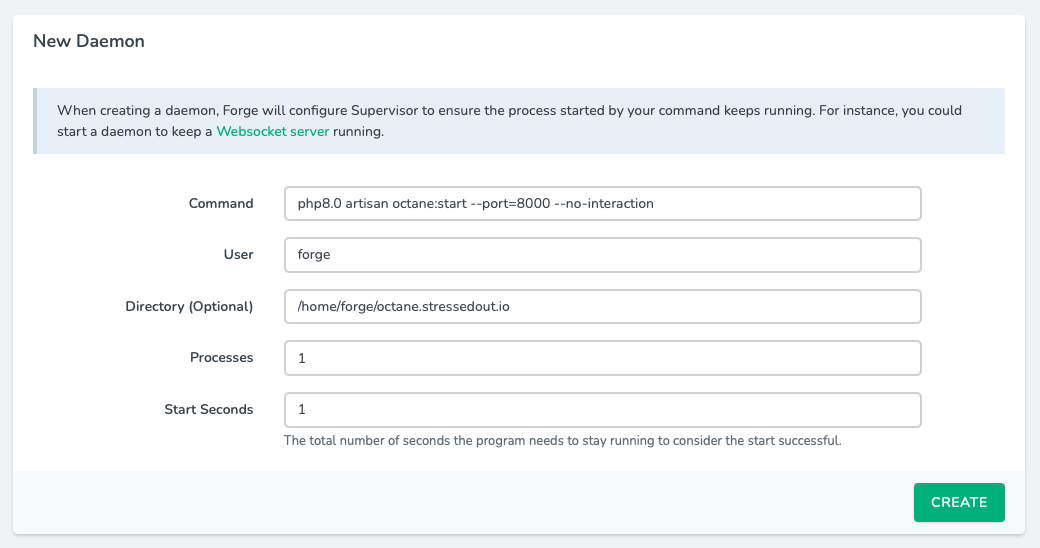The image size is (1040, 548).
Task: Click the Start Seconds helper description text
Action: pos(562,440)
